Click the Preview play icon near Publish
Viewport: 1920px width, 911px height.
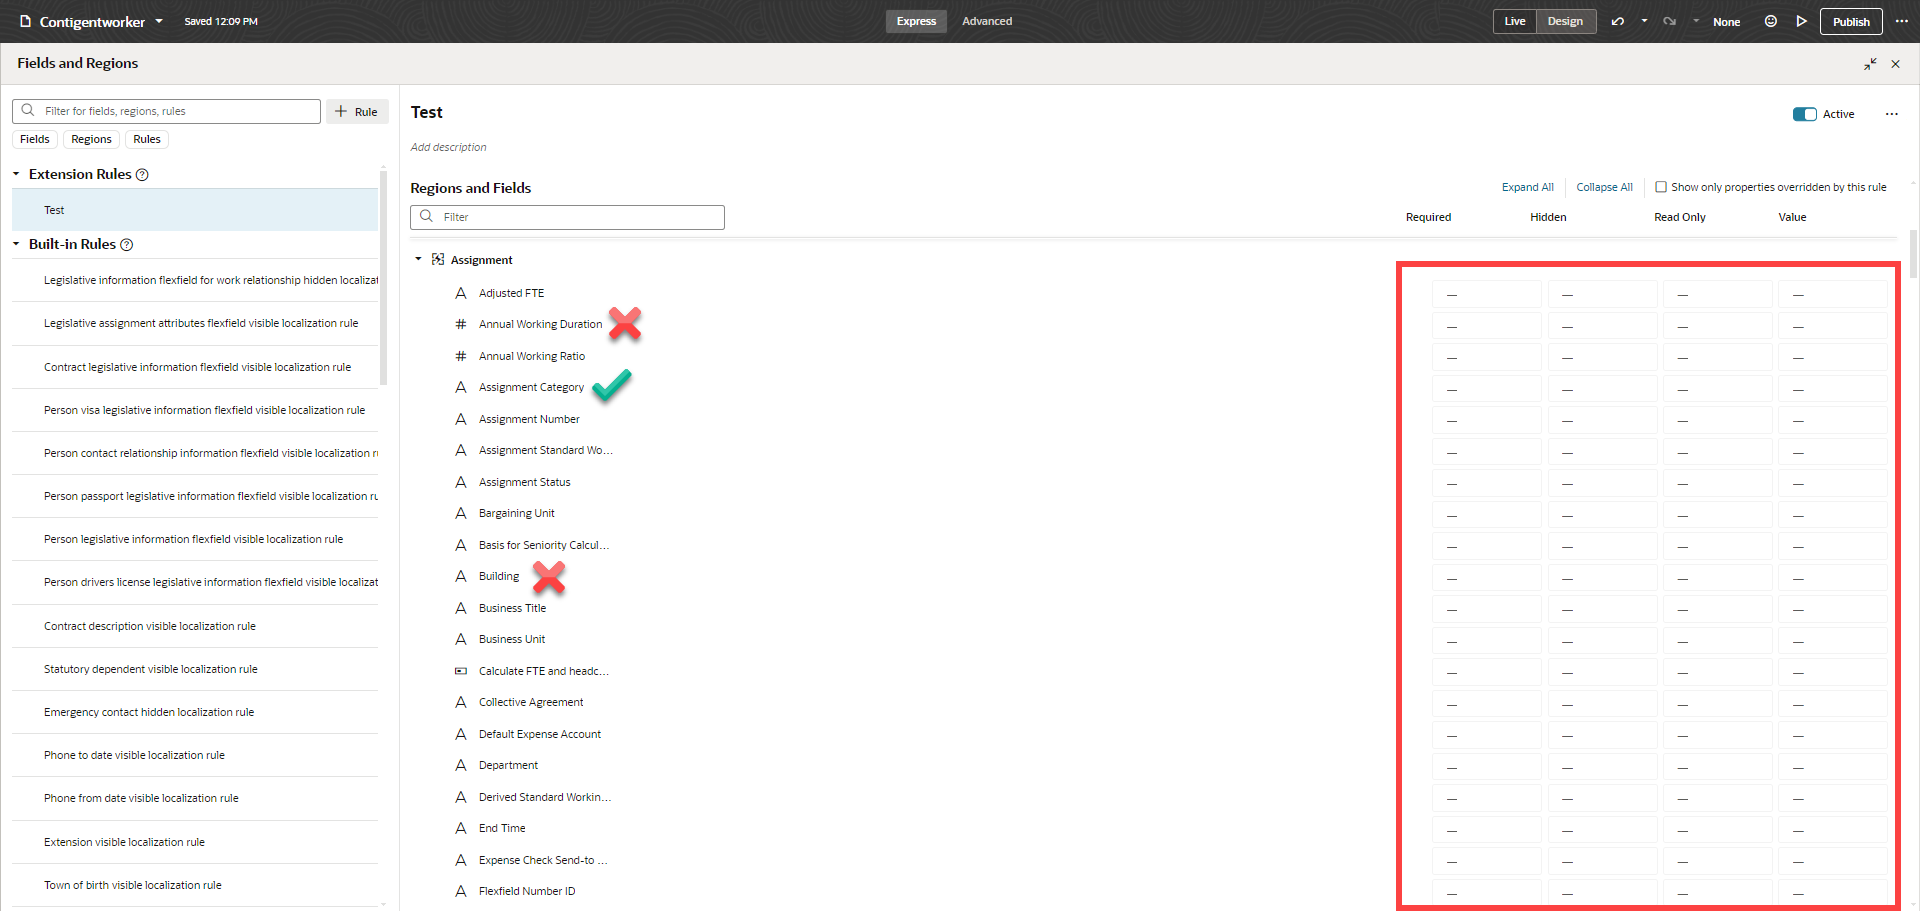tap(1802, 21)
